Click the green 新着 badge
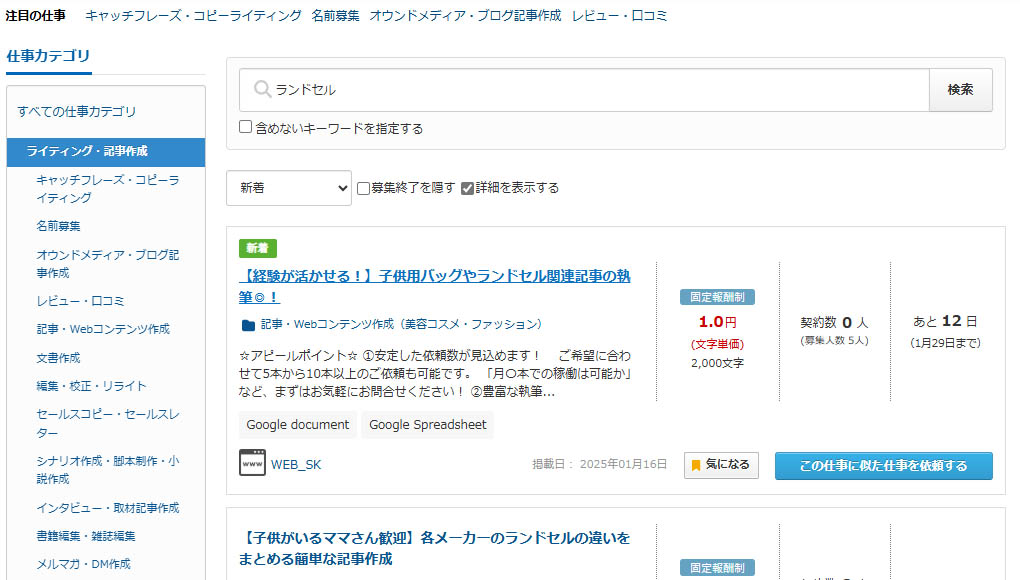The height and width of the screenshot is (580, 1020). click(258, 248)
